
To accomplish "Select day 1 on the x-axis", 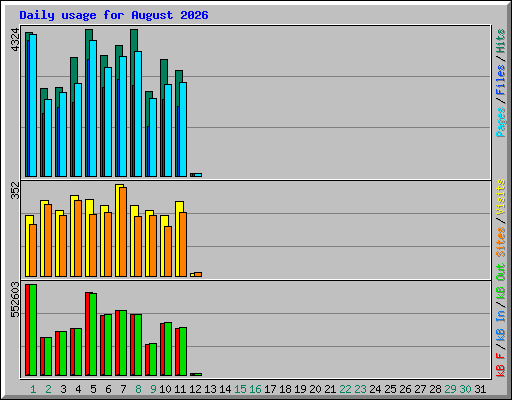I will click(33, 389).
